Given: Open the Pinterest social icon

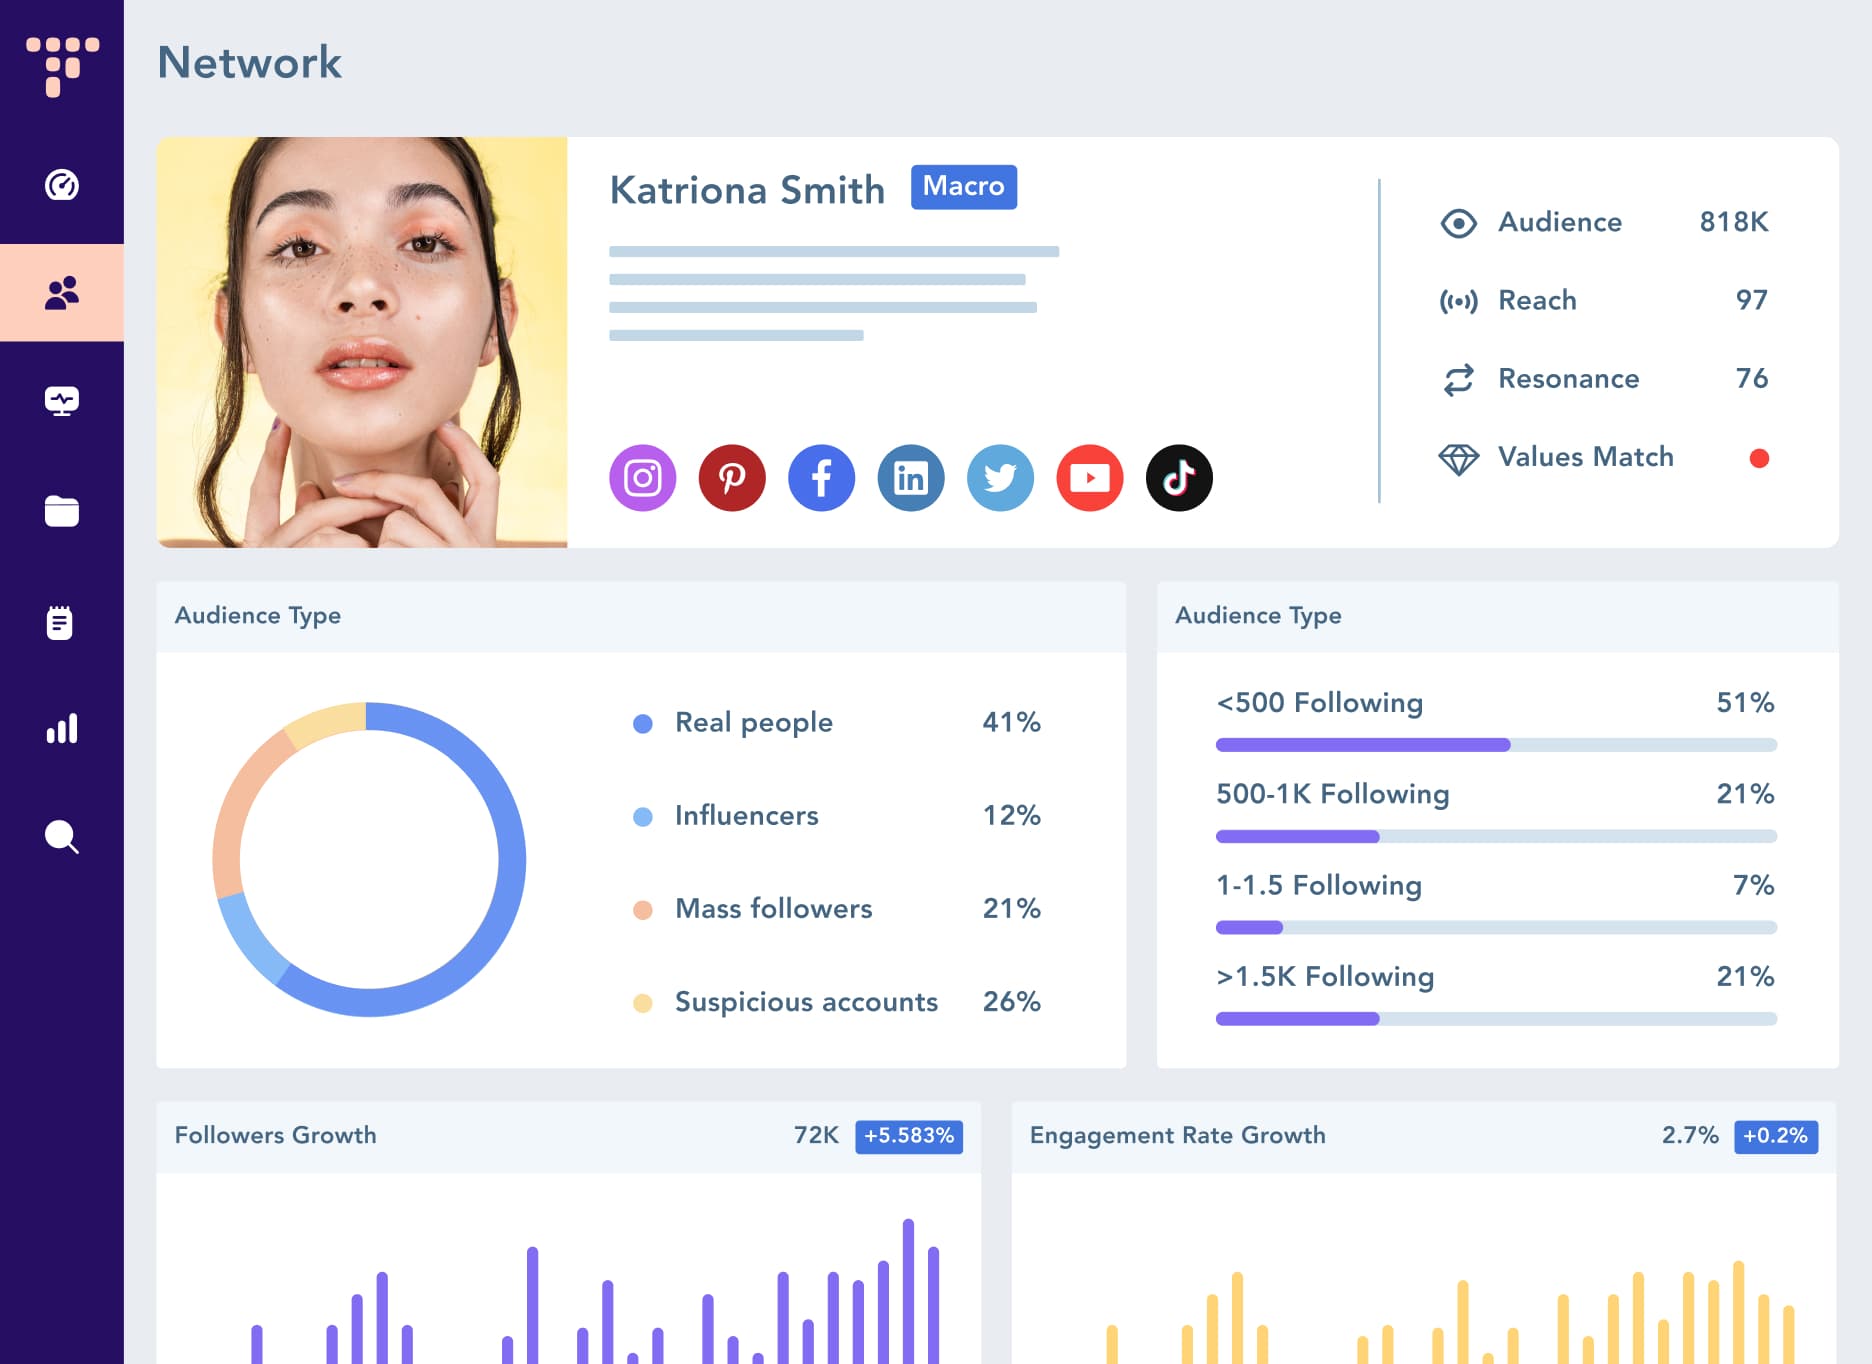Looking at the screenshot, I should pyautogui.click(x=732, y=478).
